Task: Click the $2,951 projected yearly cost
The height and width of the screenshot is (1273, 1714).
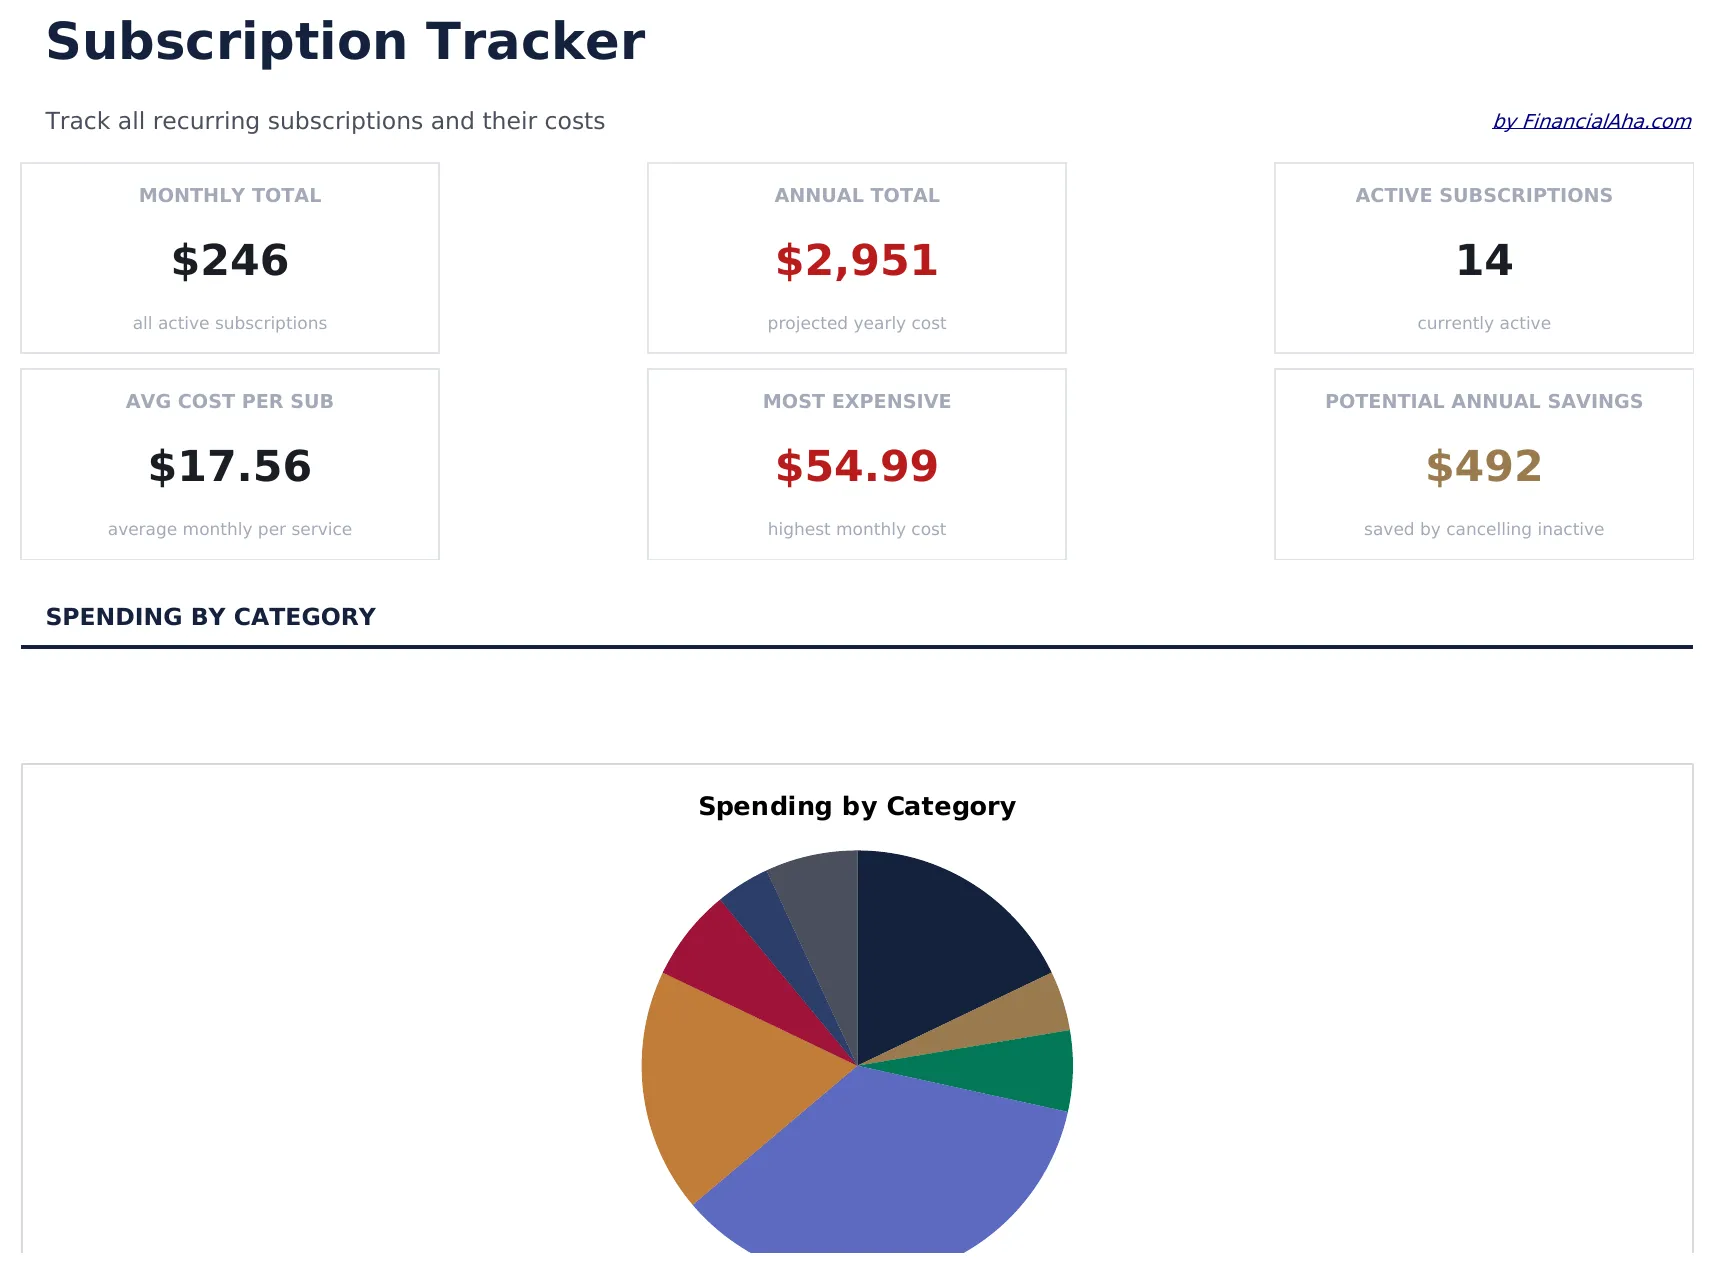Action: [856, 261]
